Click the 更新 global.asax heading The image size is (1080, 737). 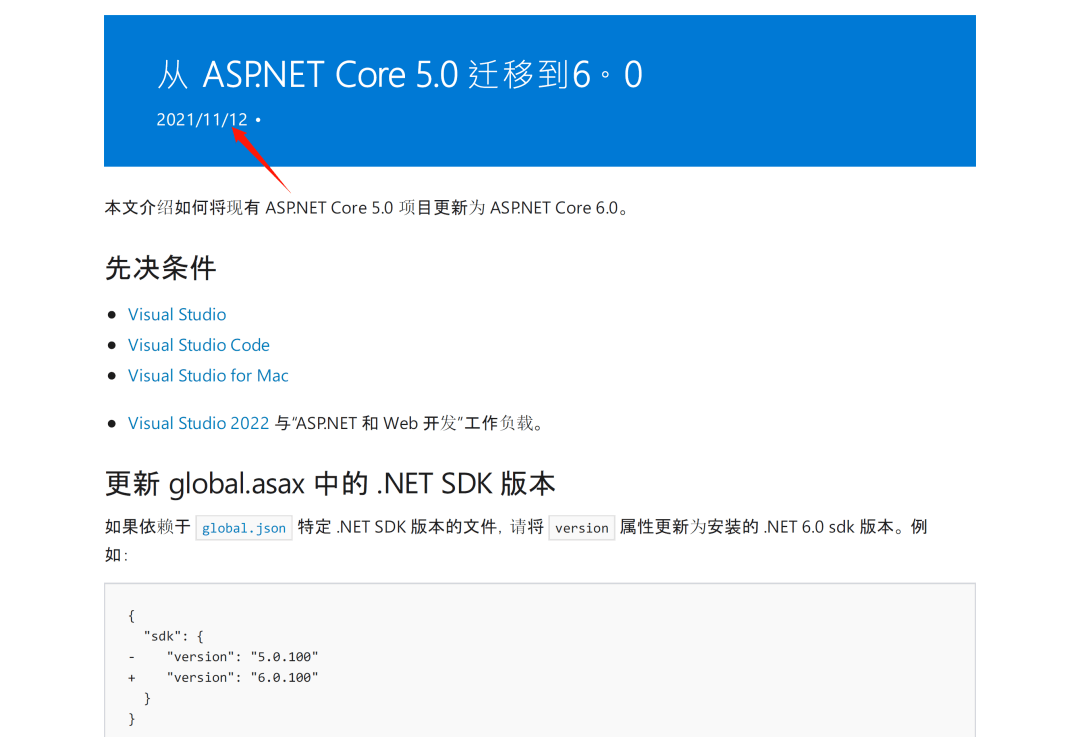(330, 484)
